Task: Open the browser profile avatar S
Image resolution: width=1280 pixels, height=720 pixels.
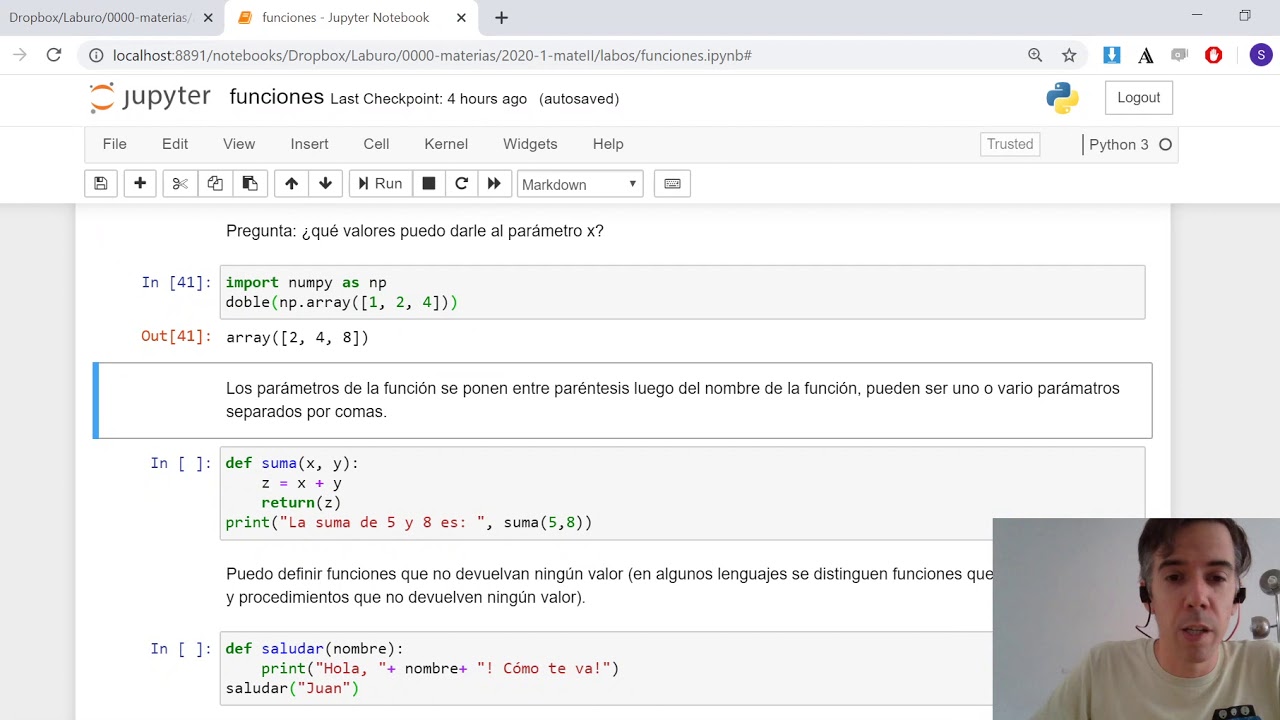Action: (x=1260, y=55)
